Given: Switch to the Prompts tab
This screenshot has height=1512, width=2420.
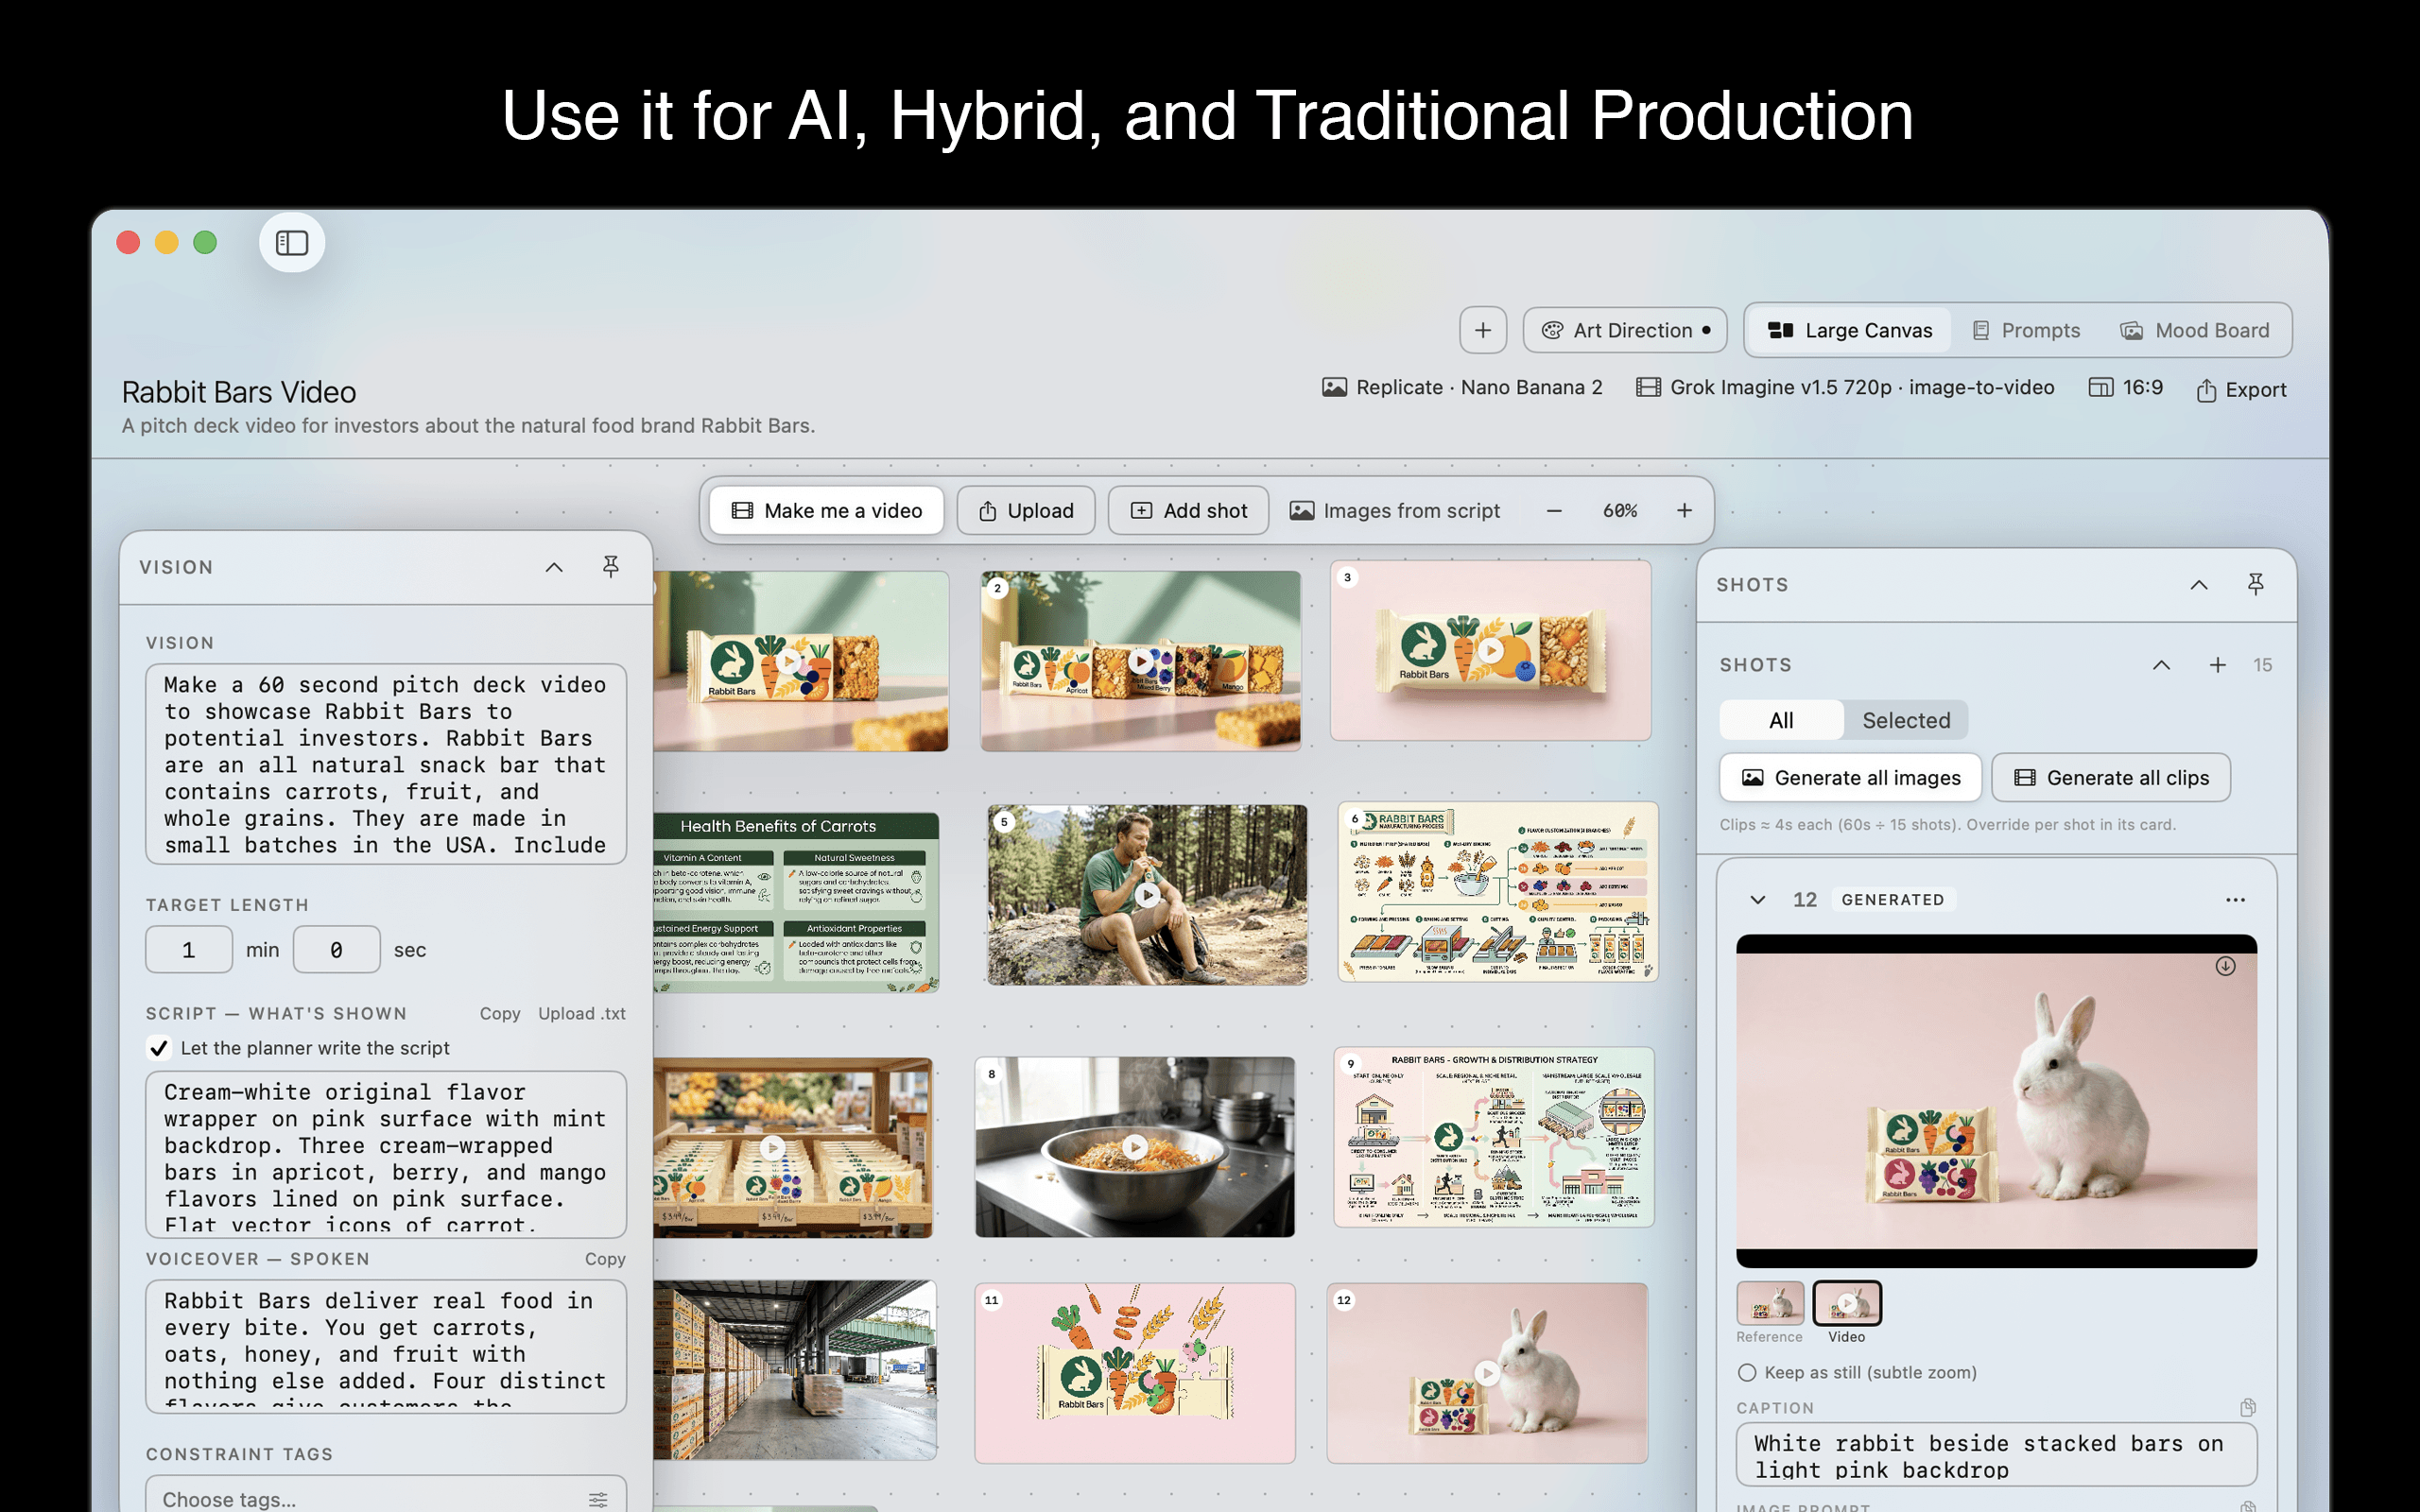Looking at the screenshot, I should click(x=2025, y=330).
